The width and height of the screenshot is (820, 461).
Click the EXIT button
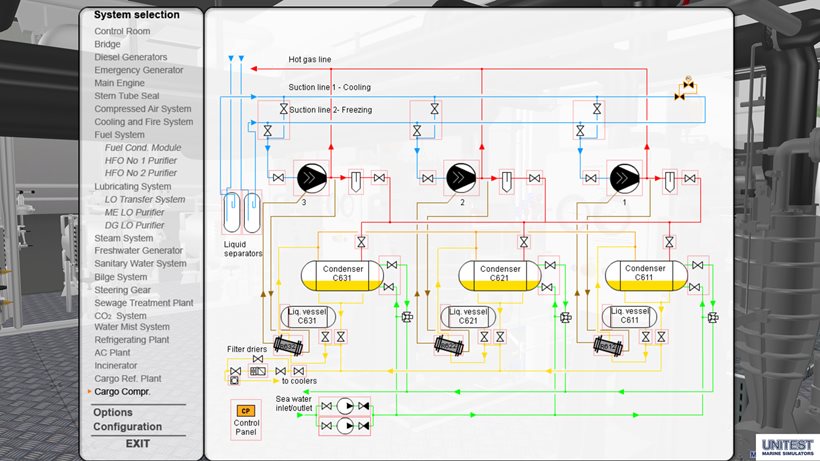138,443
